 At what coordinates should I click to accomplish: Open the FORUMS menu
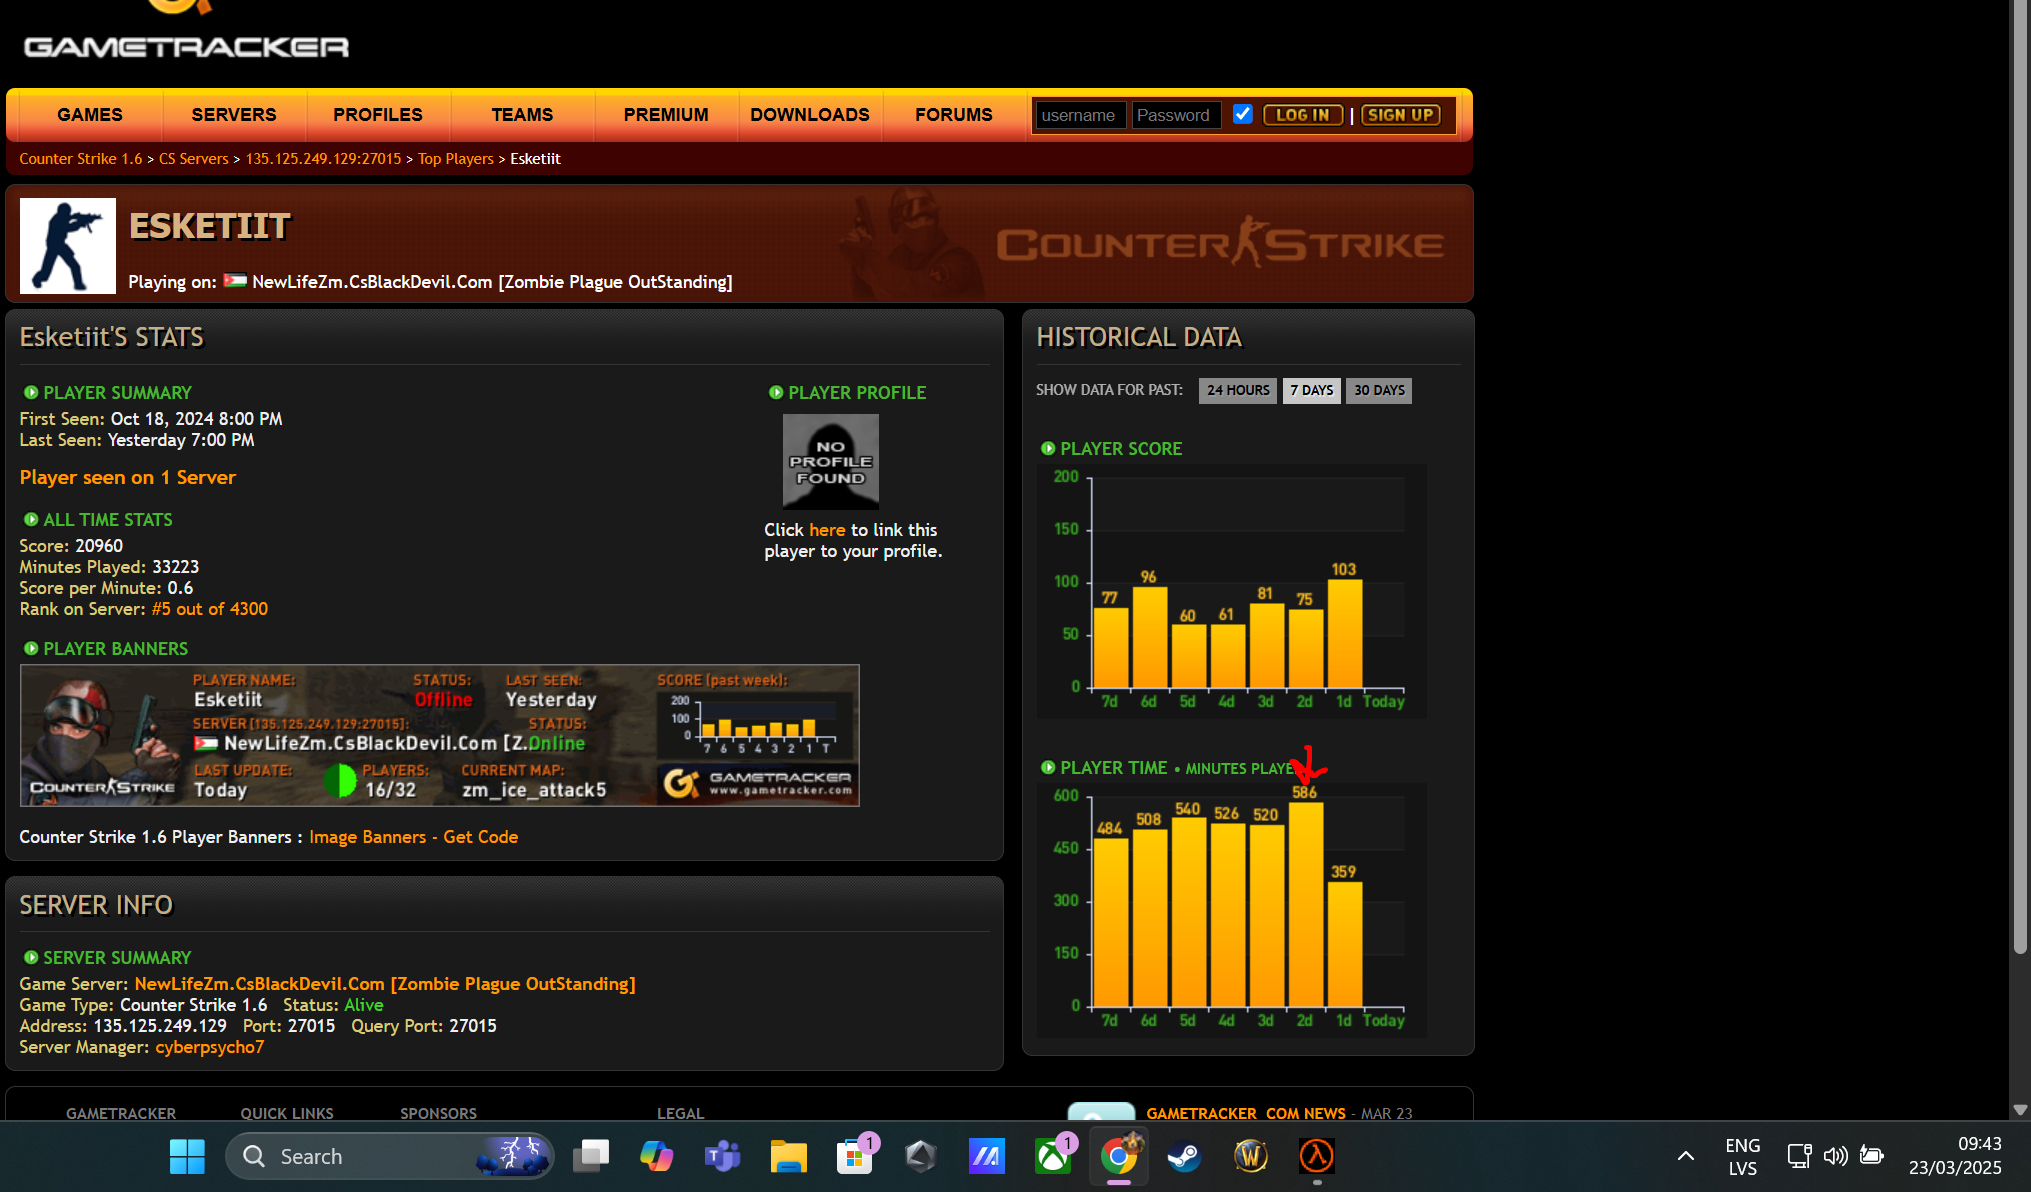point(954,115)
